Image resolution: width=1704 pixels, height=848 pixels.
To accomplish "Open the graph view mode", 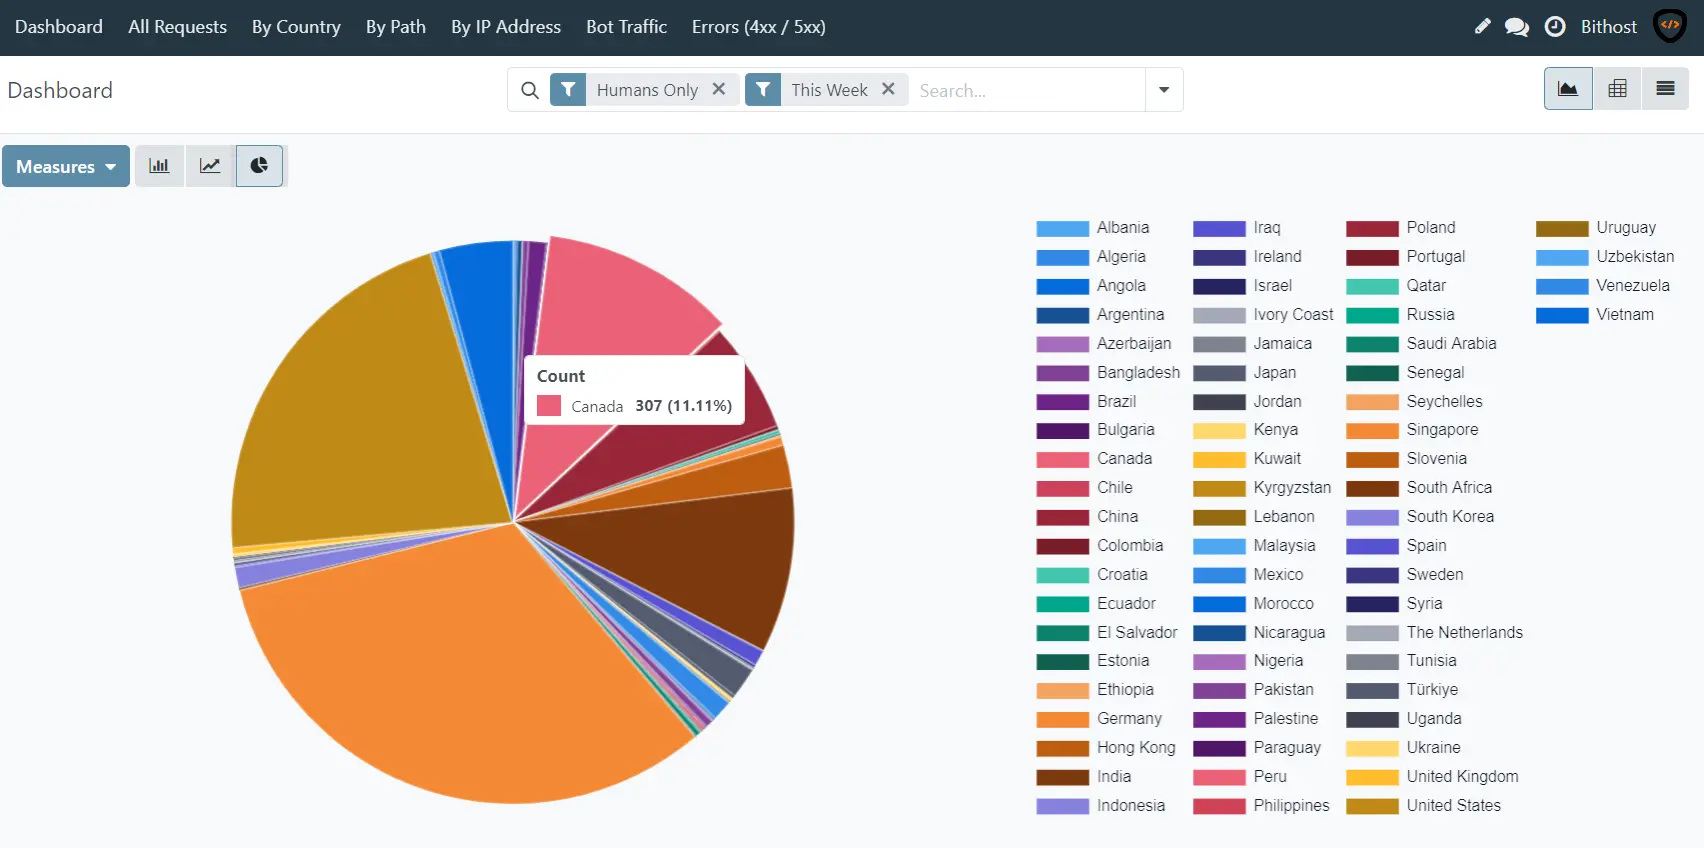I will 1568,89.
